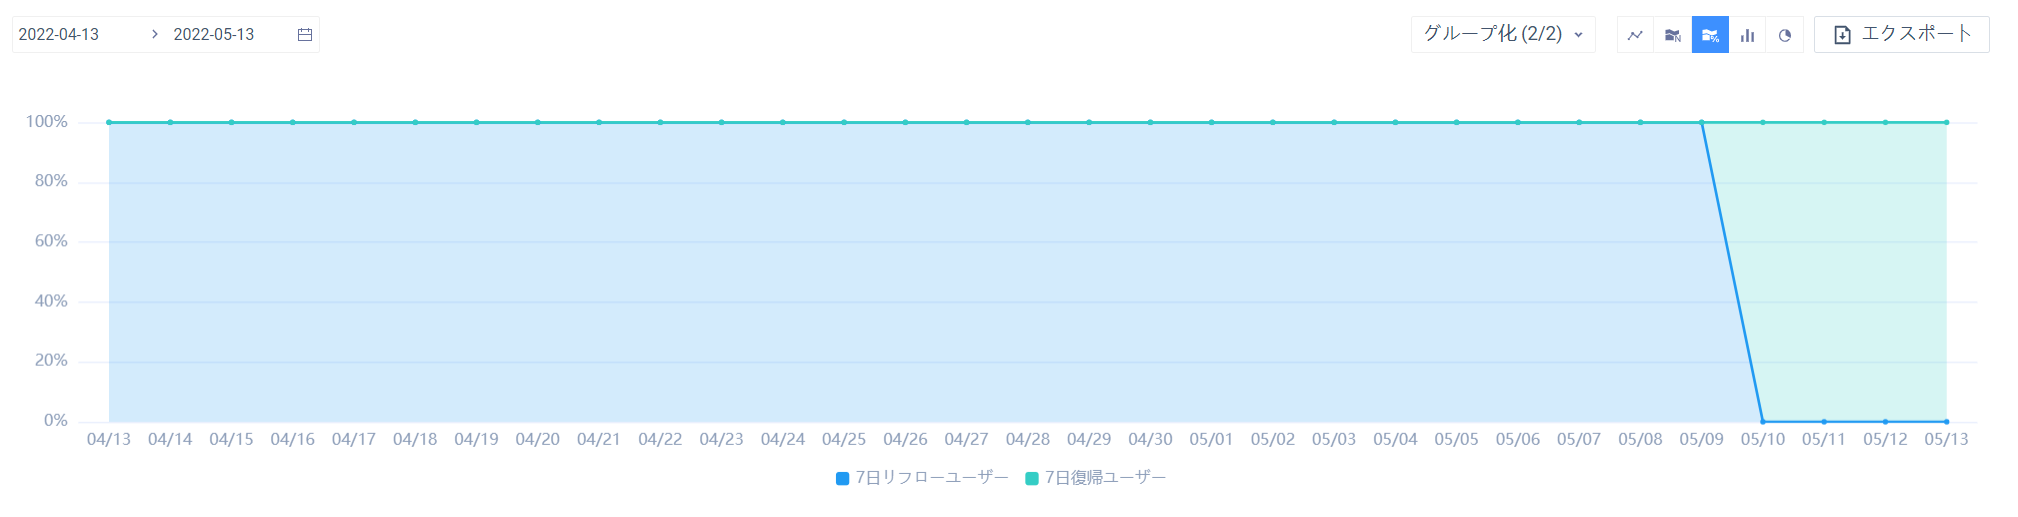Screen dimensions: 2018x517
Task: Click the calendar icon in date range
Action: [305, 35]
